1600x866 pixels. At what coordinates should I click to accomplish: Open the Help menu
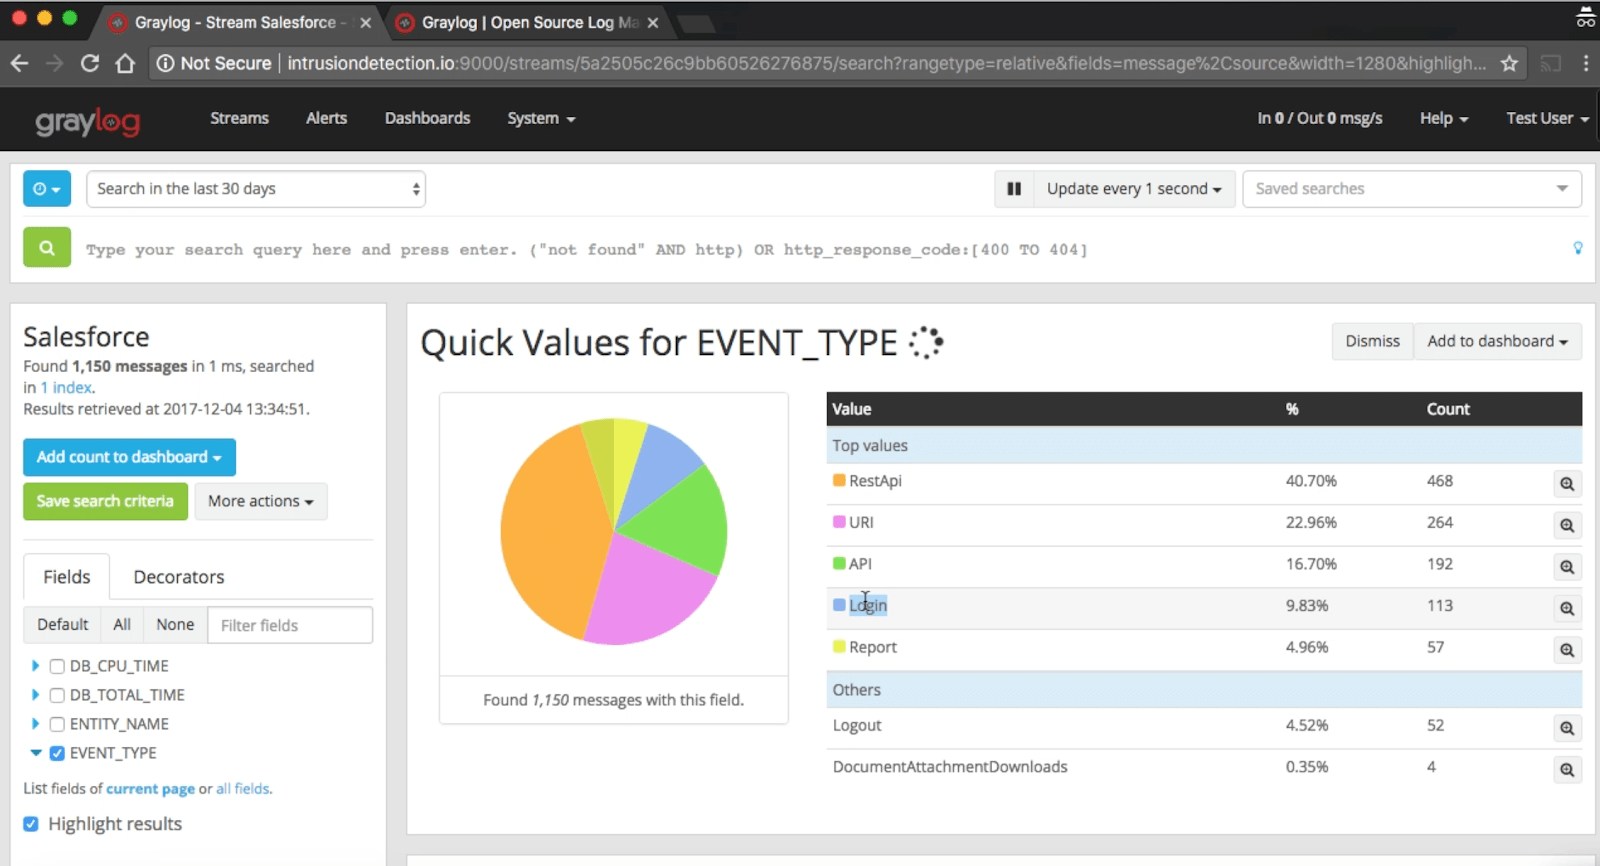(1444, 118)
